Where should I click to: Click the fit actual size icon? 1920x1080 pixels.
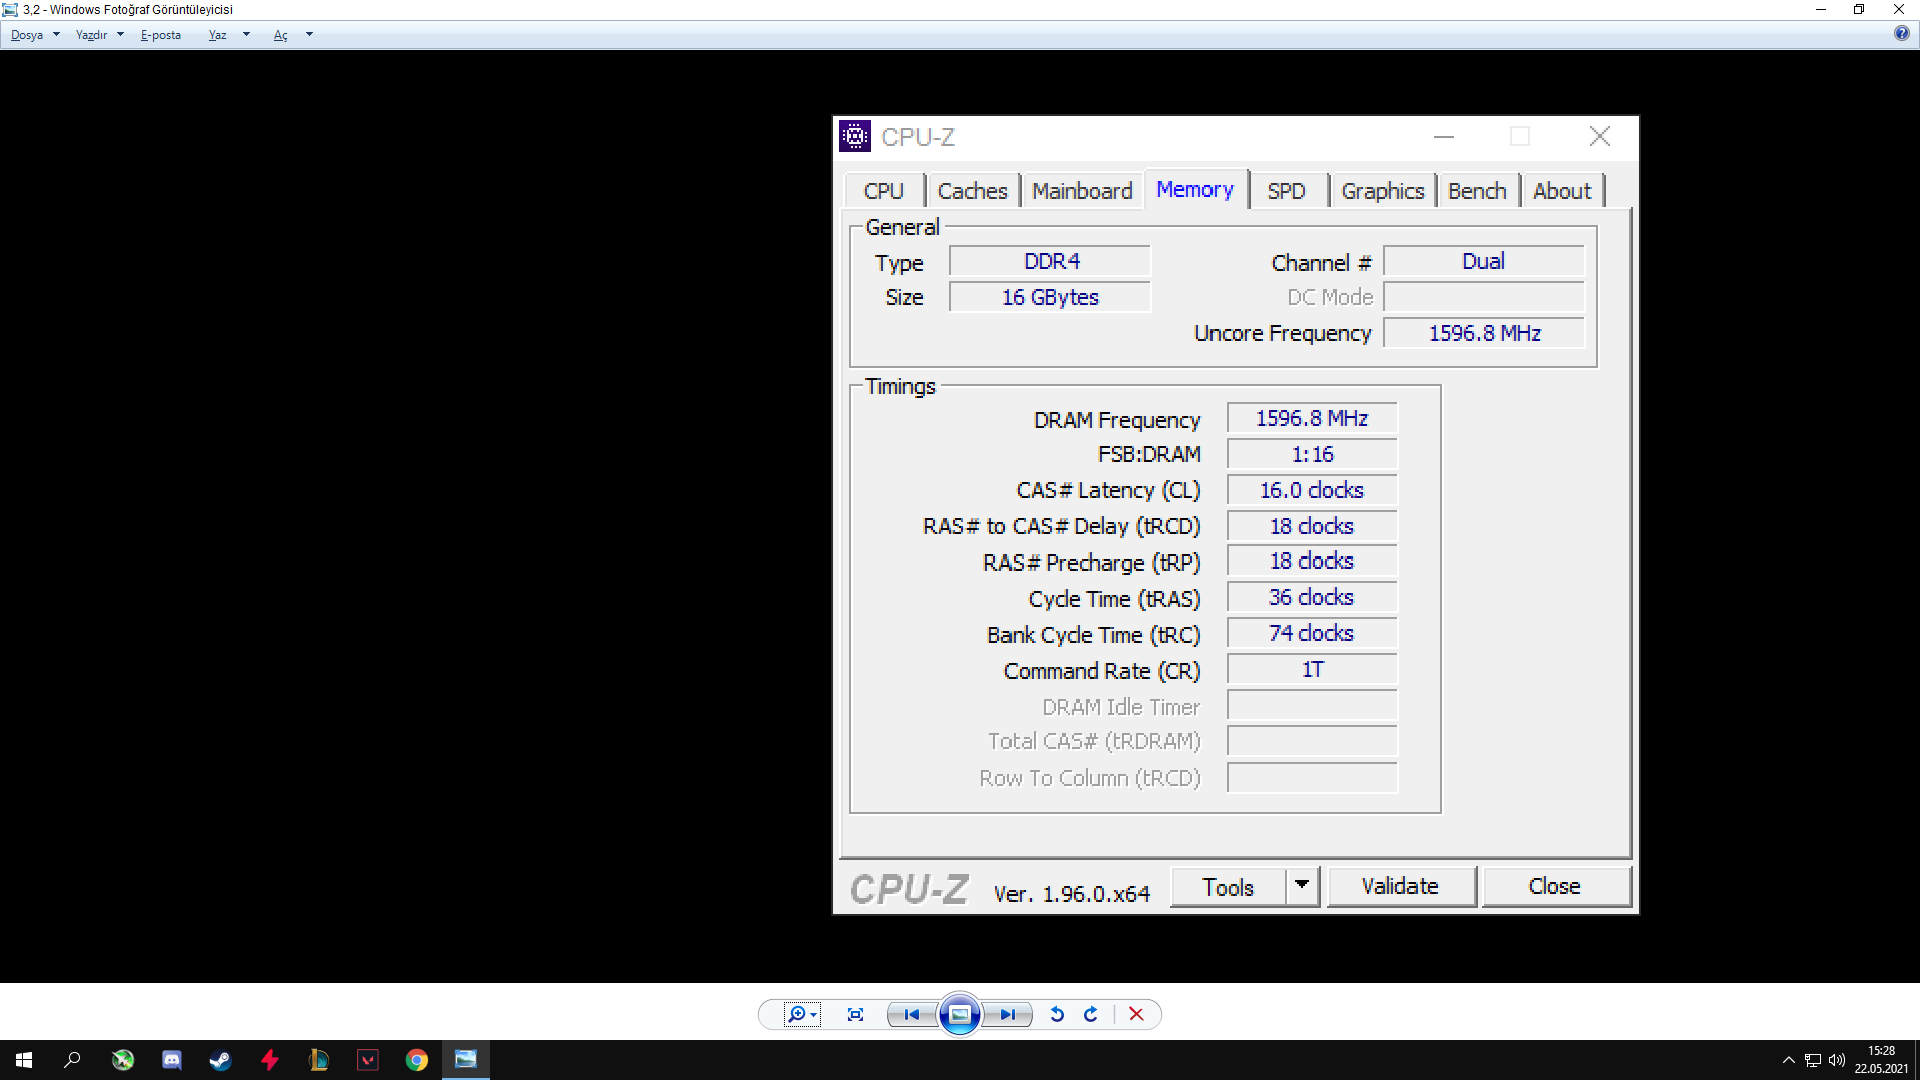pyautogui.click(x=855, y=1014)
